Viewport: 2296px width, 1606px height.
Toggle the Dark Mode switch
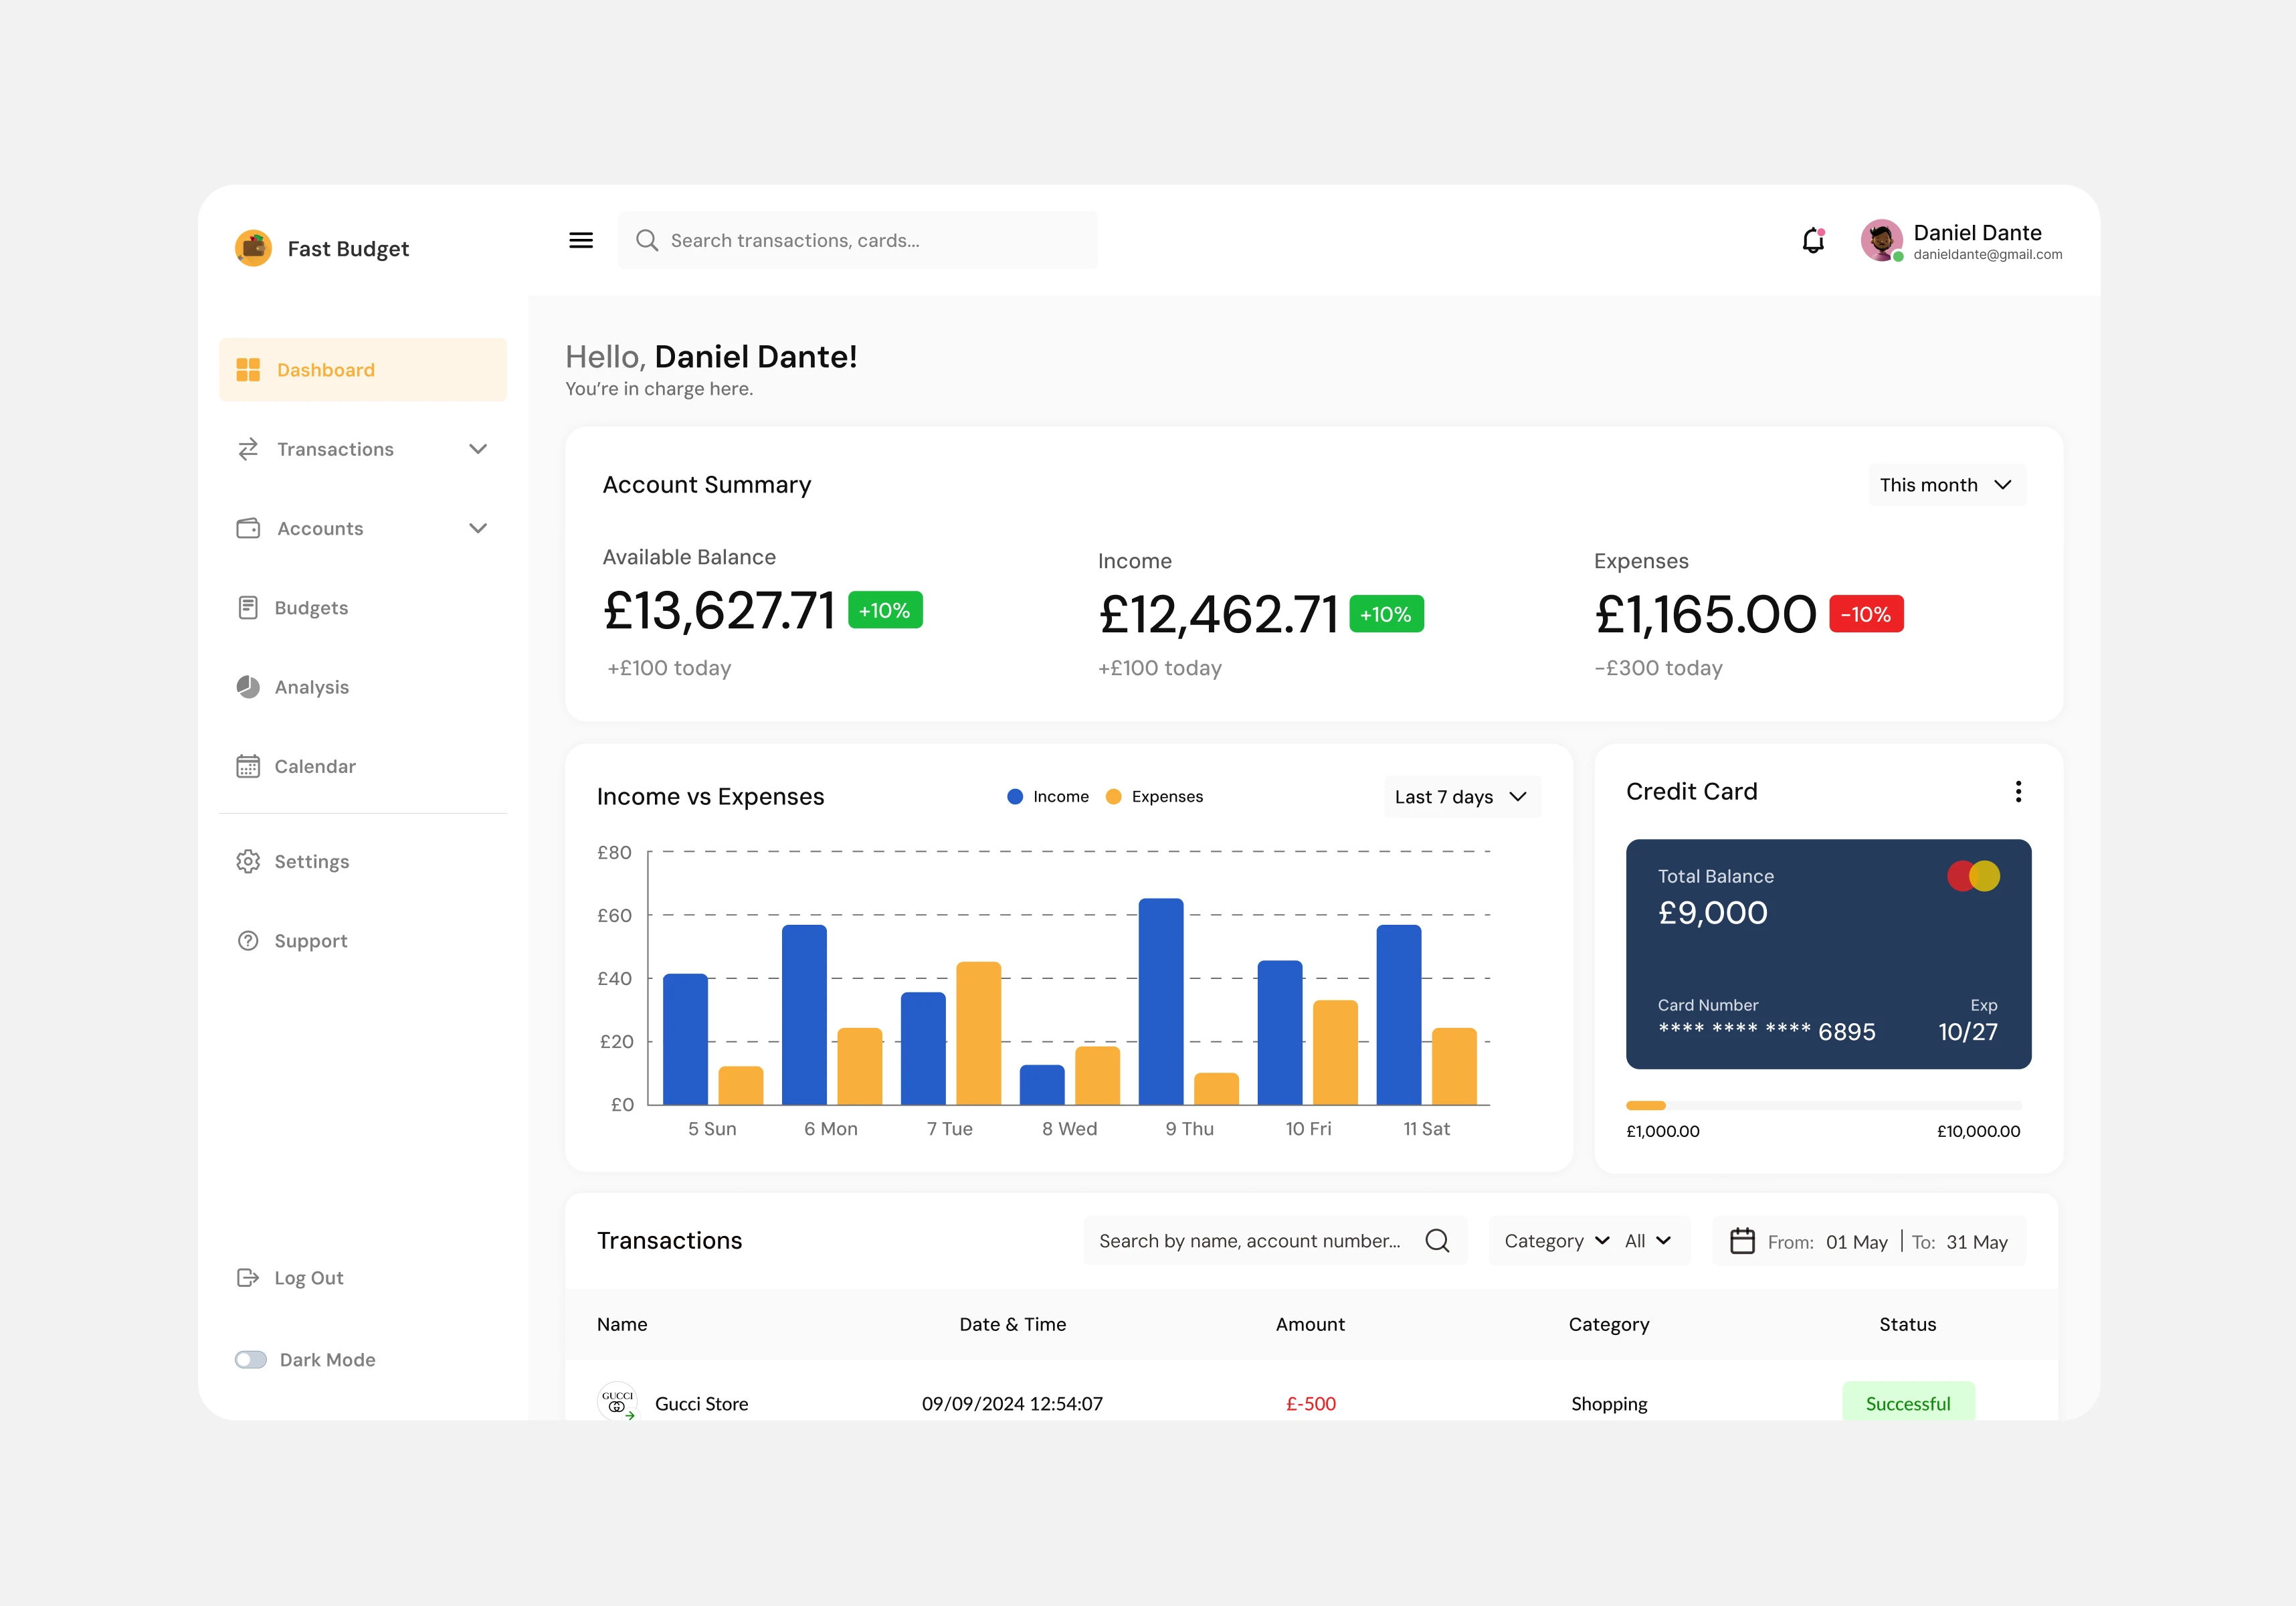(251, 1360)
